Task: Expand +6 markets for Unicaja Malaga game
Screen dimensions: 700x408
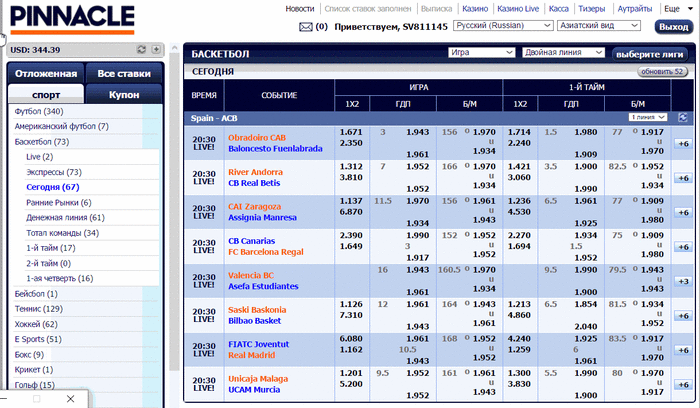Action: pyautogui.click(x=683, y=384)
